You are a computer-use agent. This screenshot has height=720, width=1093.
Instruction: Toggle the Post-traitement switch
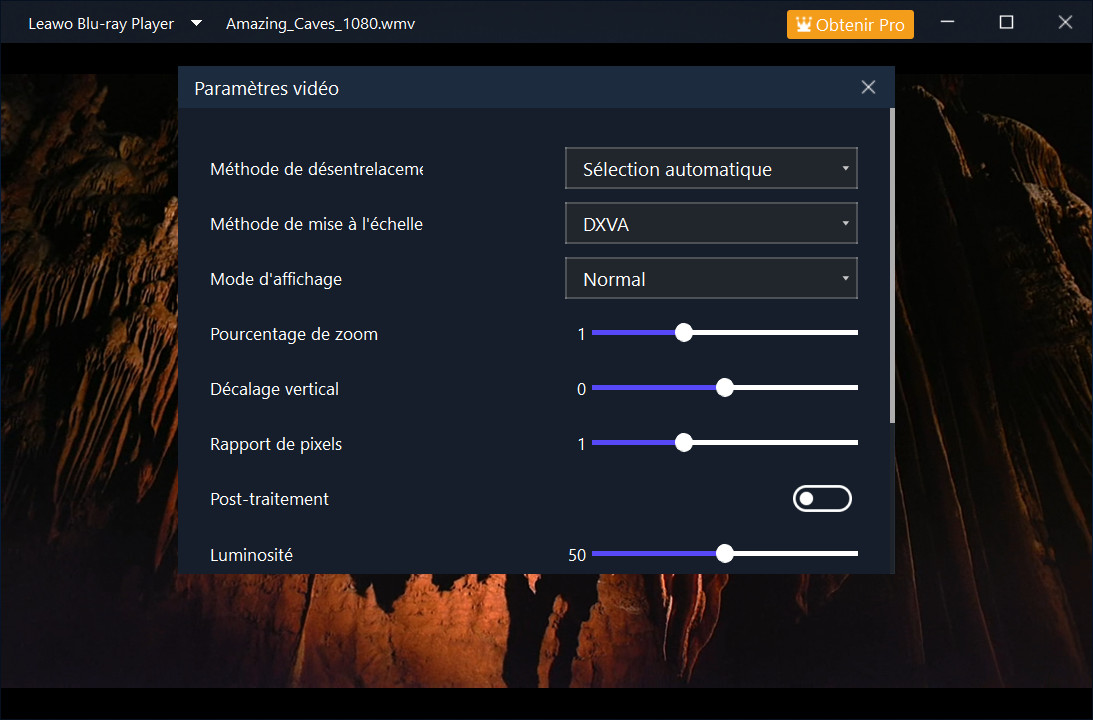point(822,498)
